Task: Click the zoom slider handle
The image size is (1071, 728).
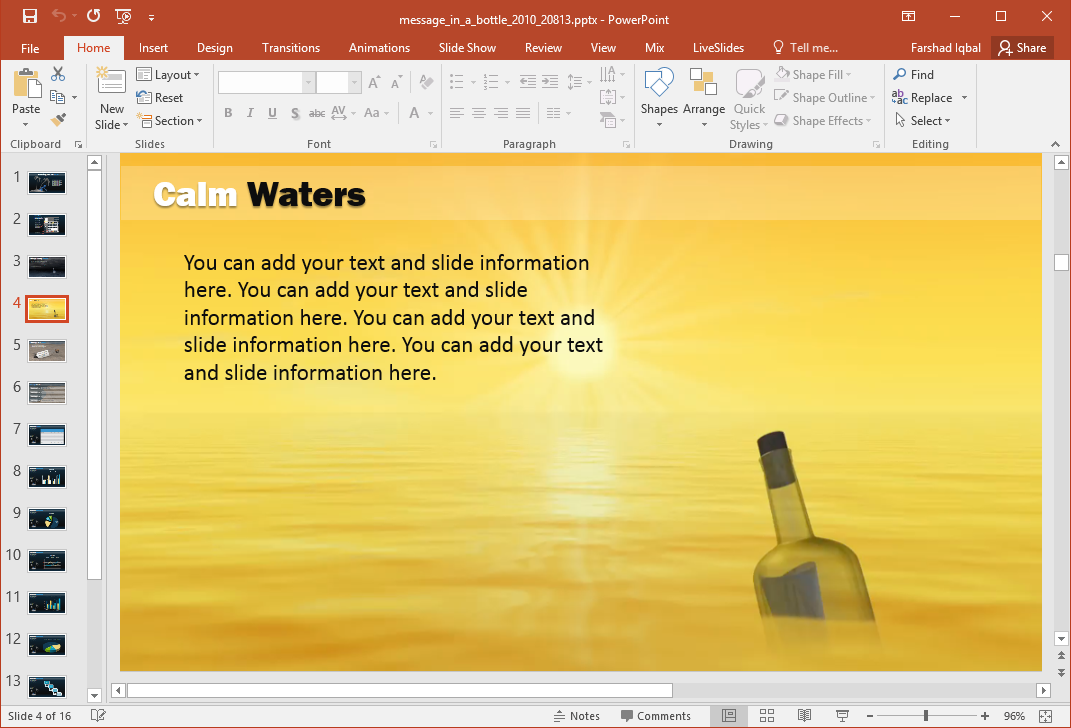Action: point(926,716)
